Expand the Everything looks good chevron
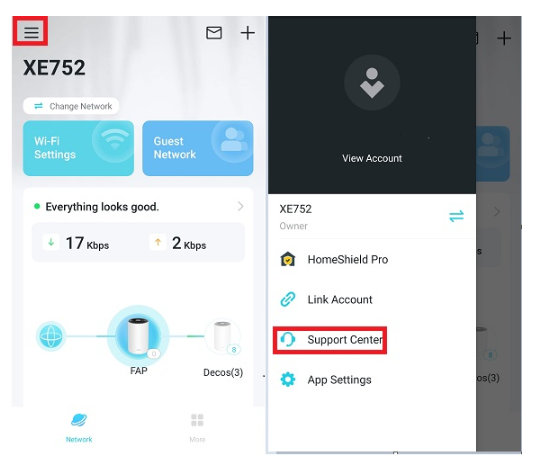This screenshot has width=541, height=462. pyautogui.click(x=240, y=207)
